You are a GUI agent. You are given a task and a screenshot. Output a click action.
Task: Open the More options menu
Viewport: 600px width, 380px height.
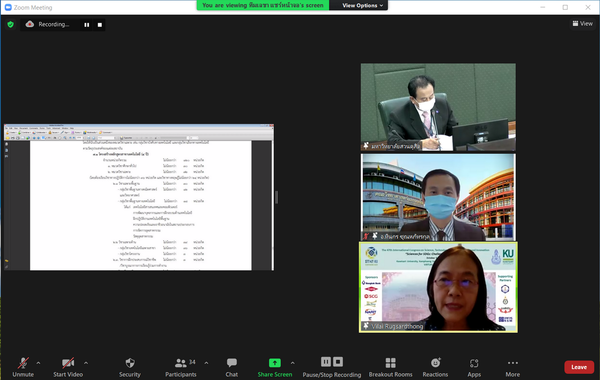point(512,367)
